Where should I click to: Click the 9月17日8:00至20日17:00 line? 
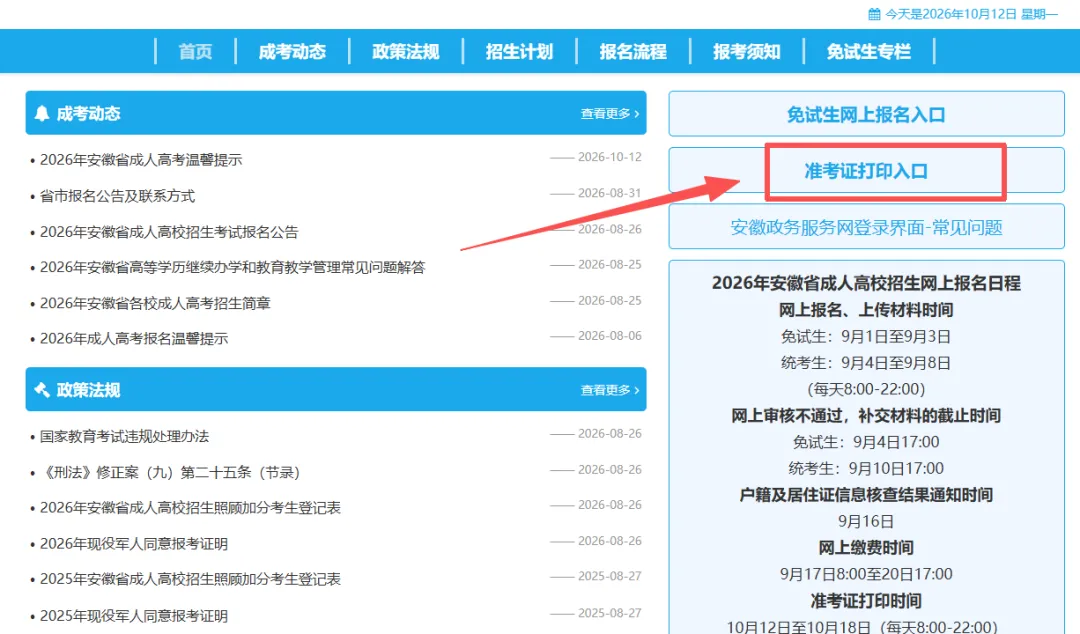866,574
